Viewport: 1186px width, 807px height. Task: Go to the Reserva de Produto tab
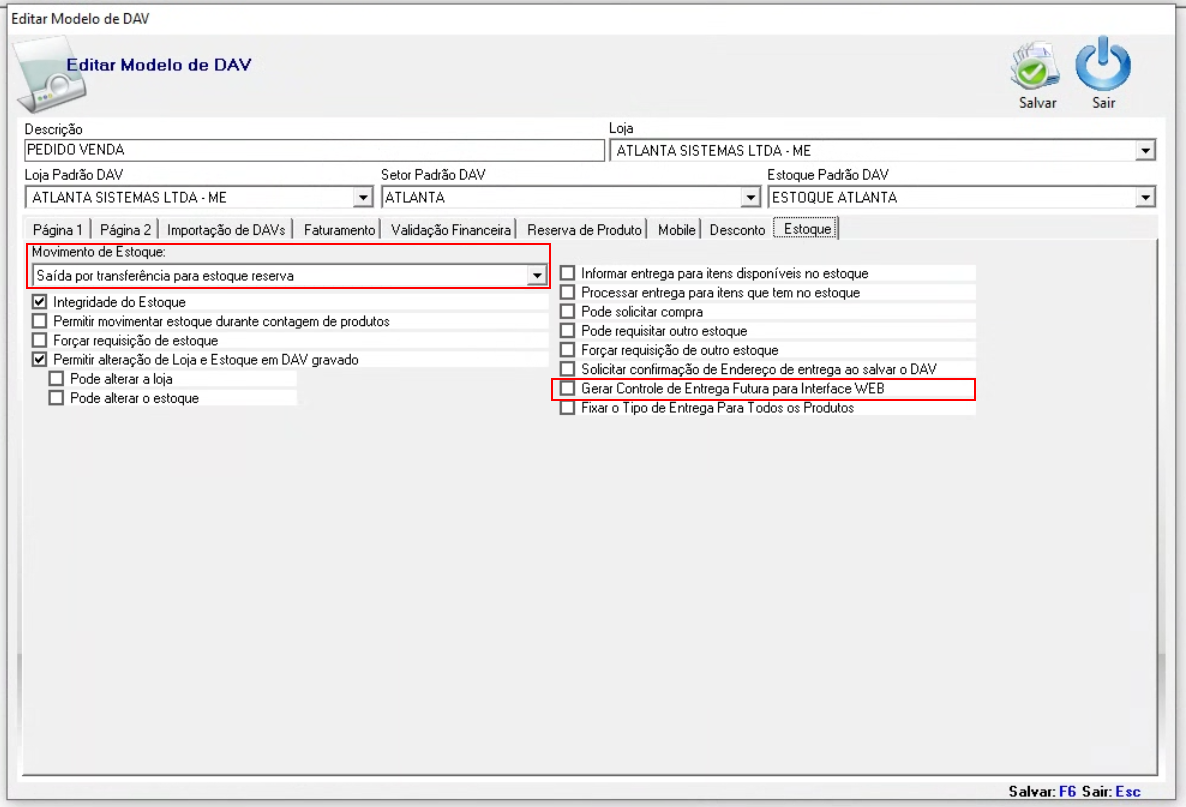584,230
